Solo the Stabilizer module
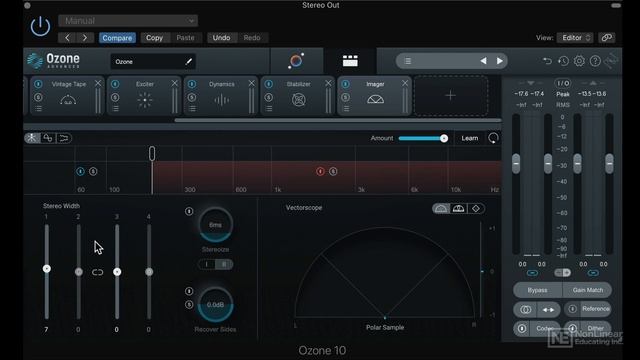This screenshot has height=360, width=640. click(x=269, y=98)
